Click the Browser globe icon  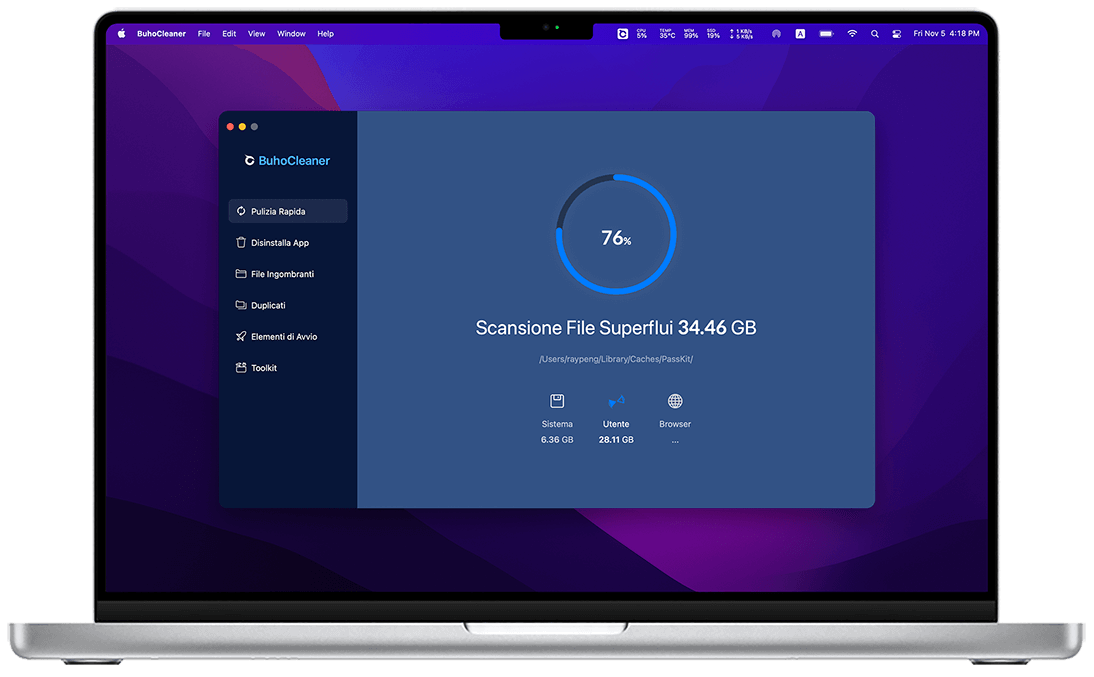tap(675, 401)
